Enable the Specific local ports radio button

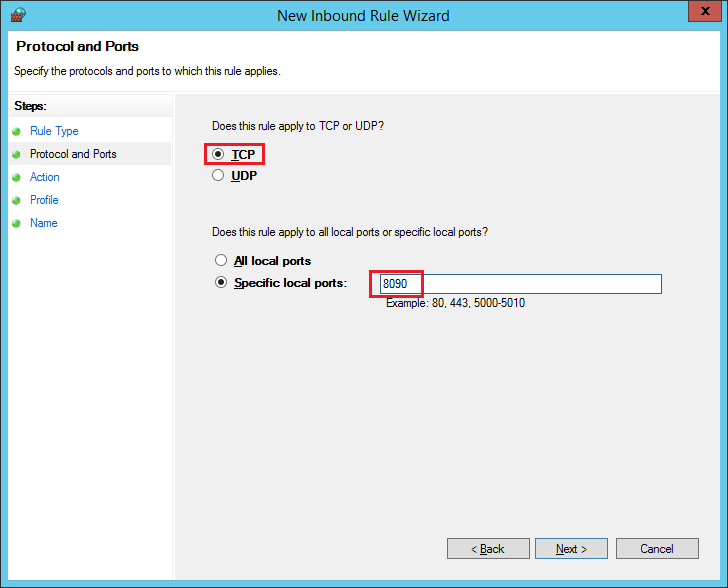click(221, 283)
